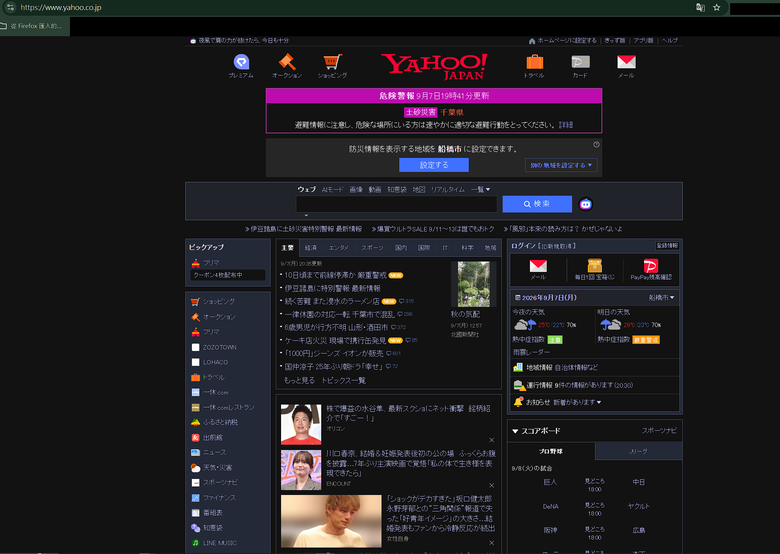The image size is (780, 554).
Task: Switch to the 経済 news tab
Action: click(311, 248)
